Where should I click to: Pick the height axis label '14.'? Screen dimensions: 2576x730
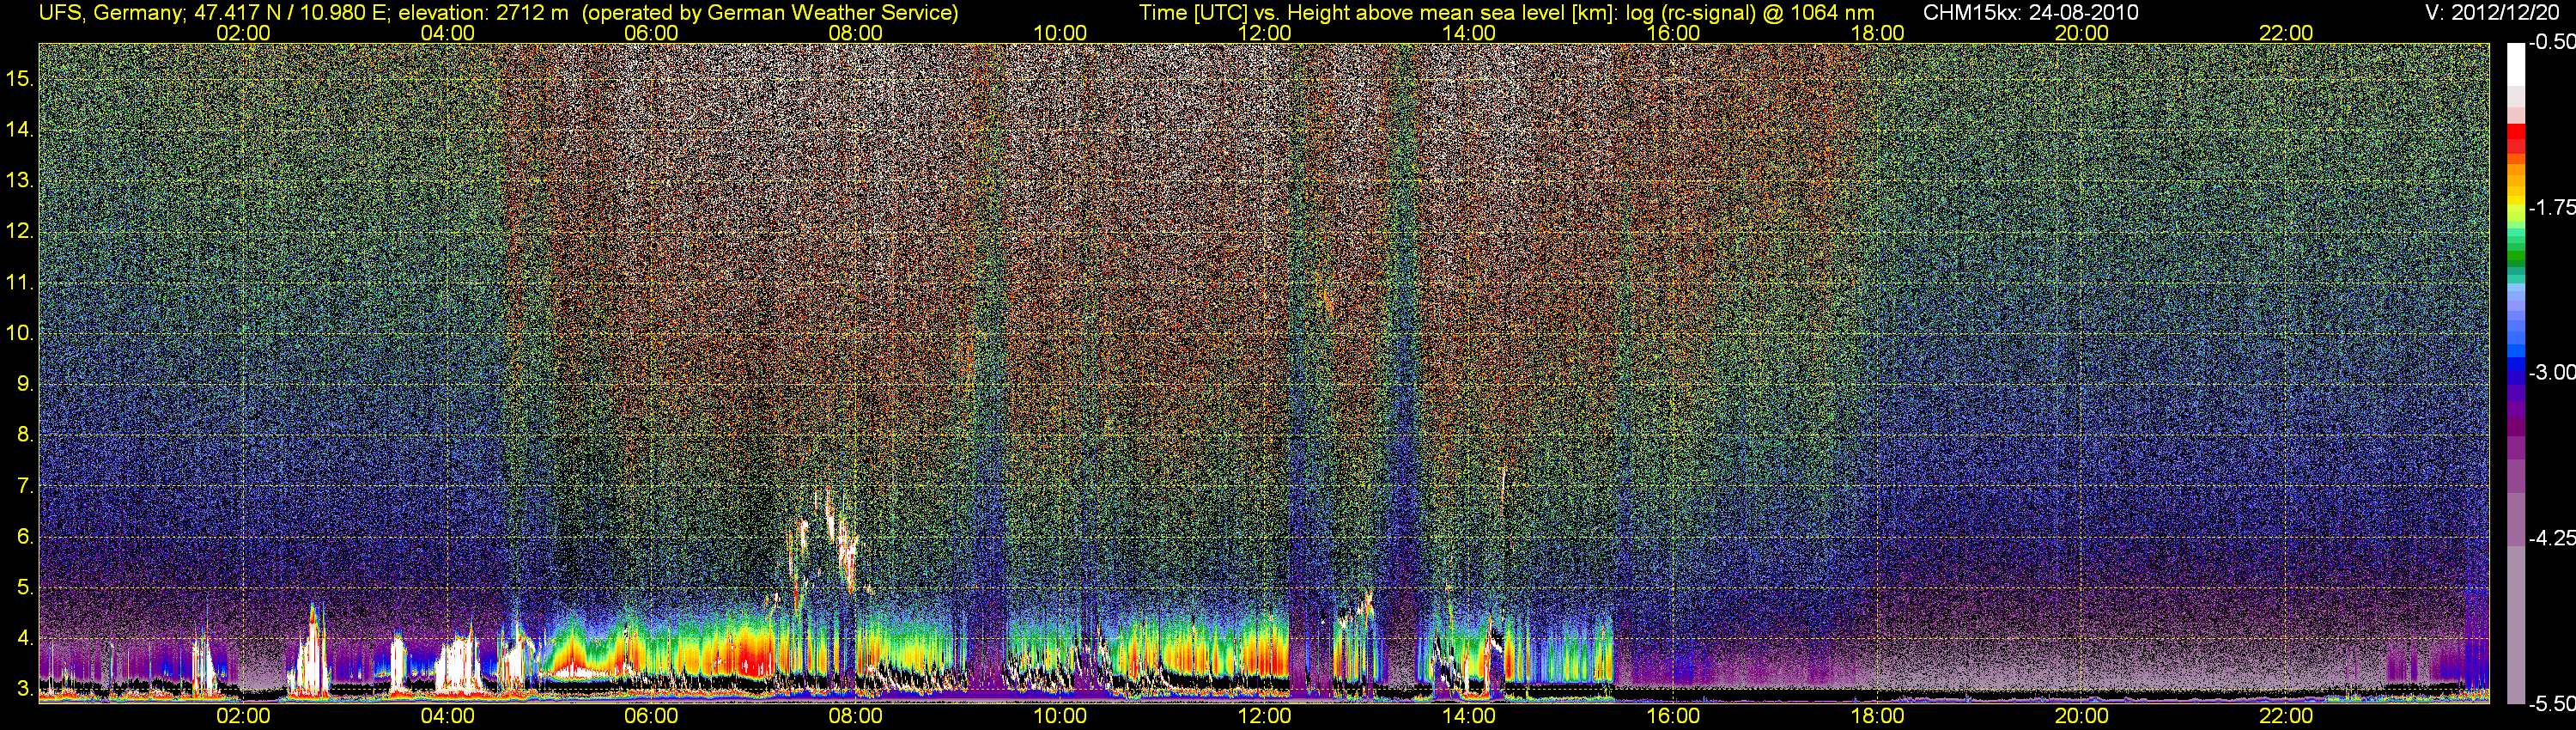[x=20, y=130]
